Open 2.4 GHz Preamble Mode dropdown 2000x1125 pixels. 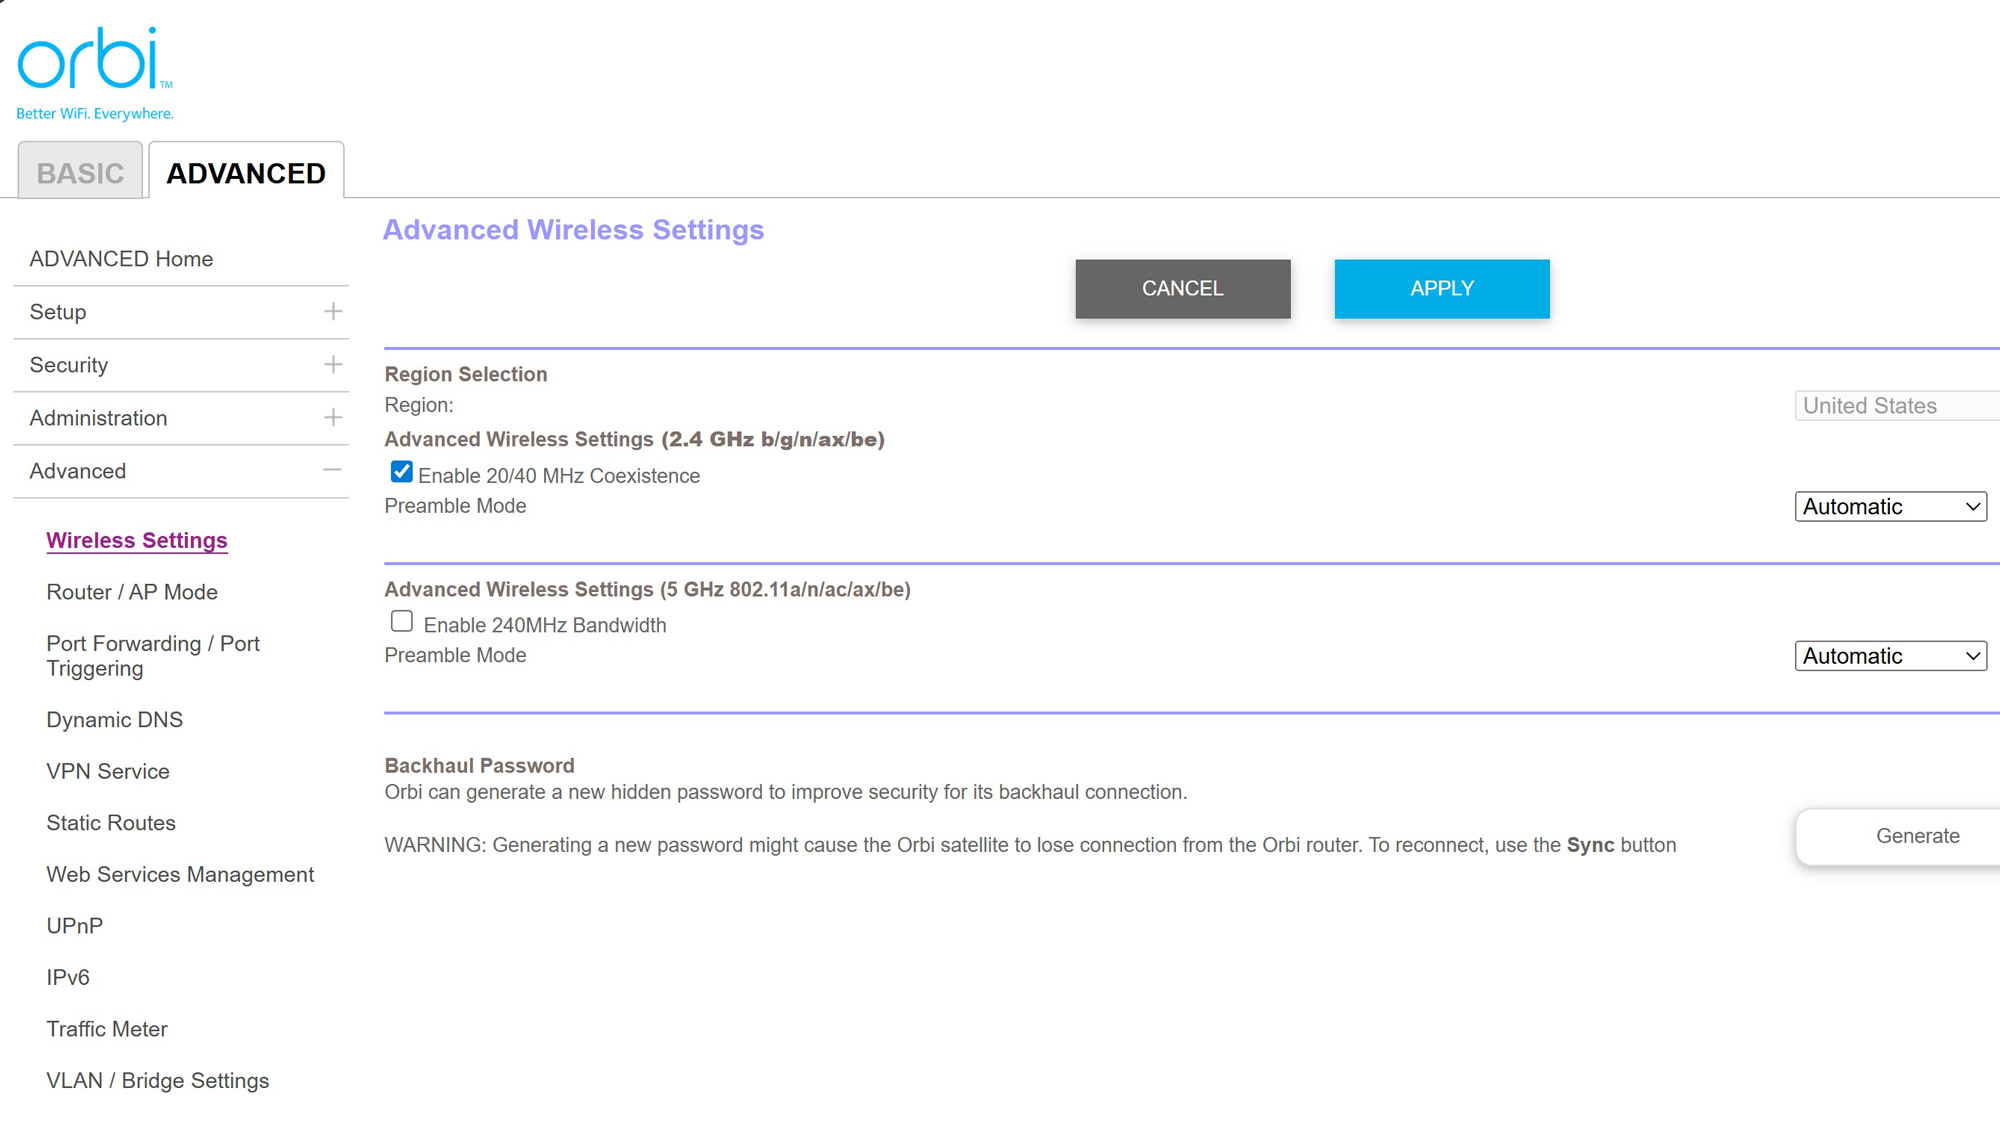1890,507
